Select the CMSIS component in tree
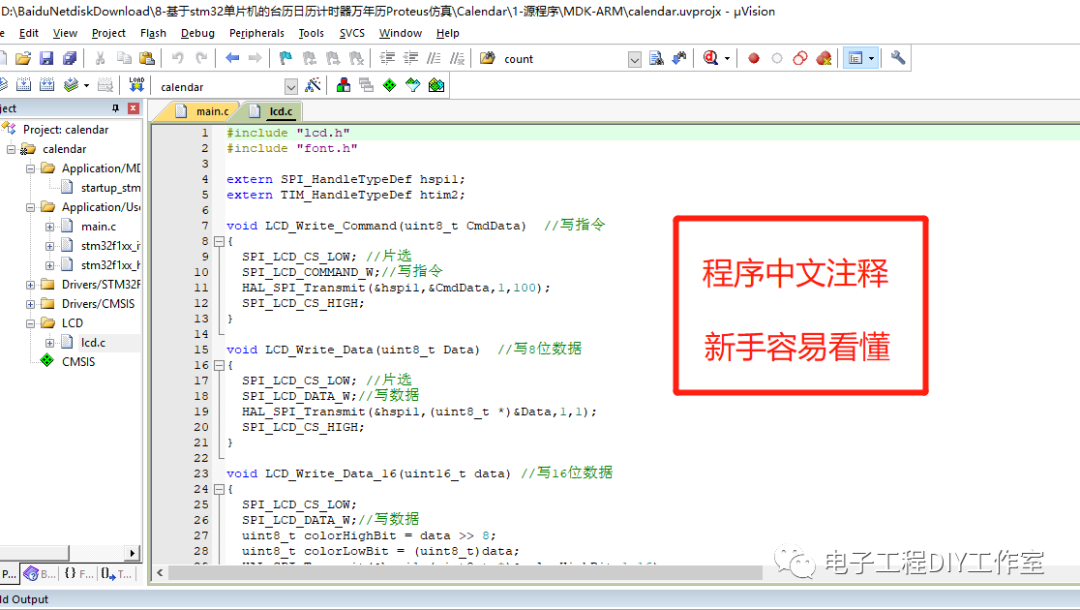The width and height of the screenshot is (1080, 610). 79,361
